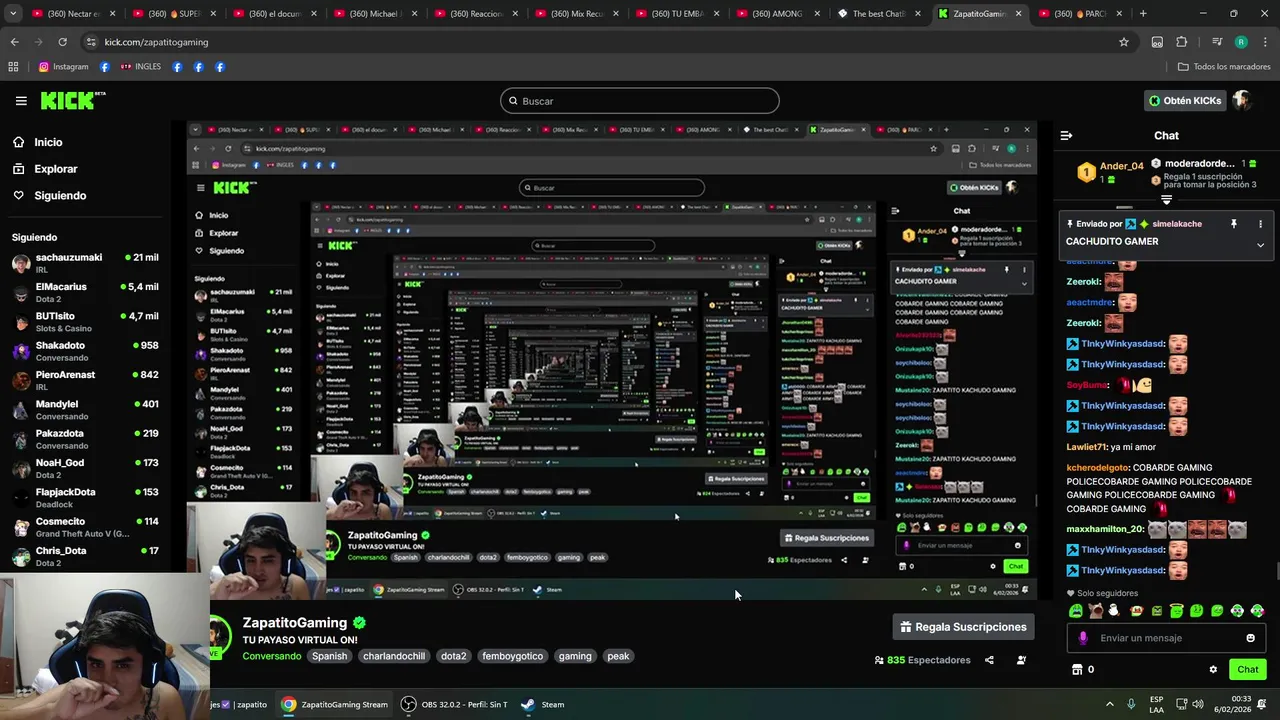Click the femboygotico tag
1280x720 pixels.
coord(512,656)
